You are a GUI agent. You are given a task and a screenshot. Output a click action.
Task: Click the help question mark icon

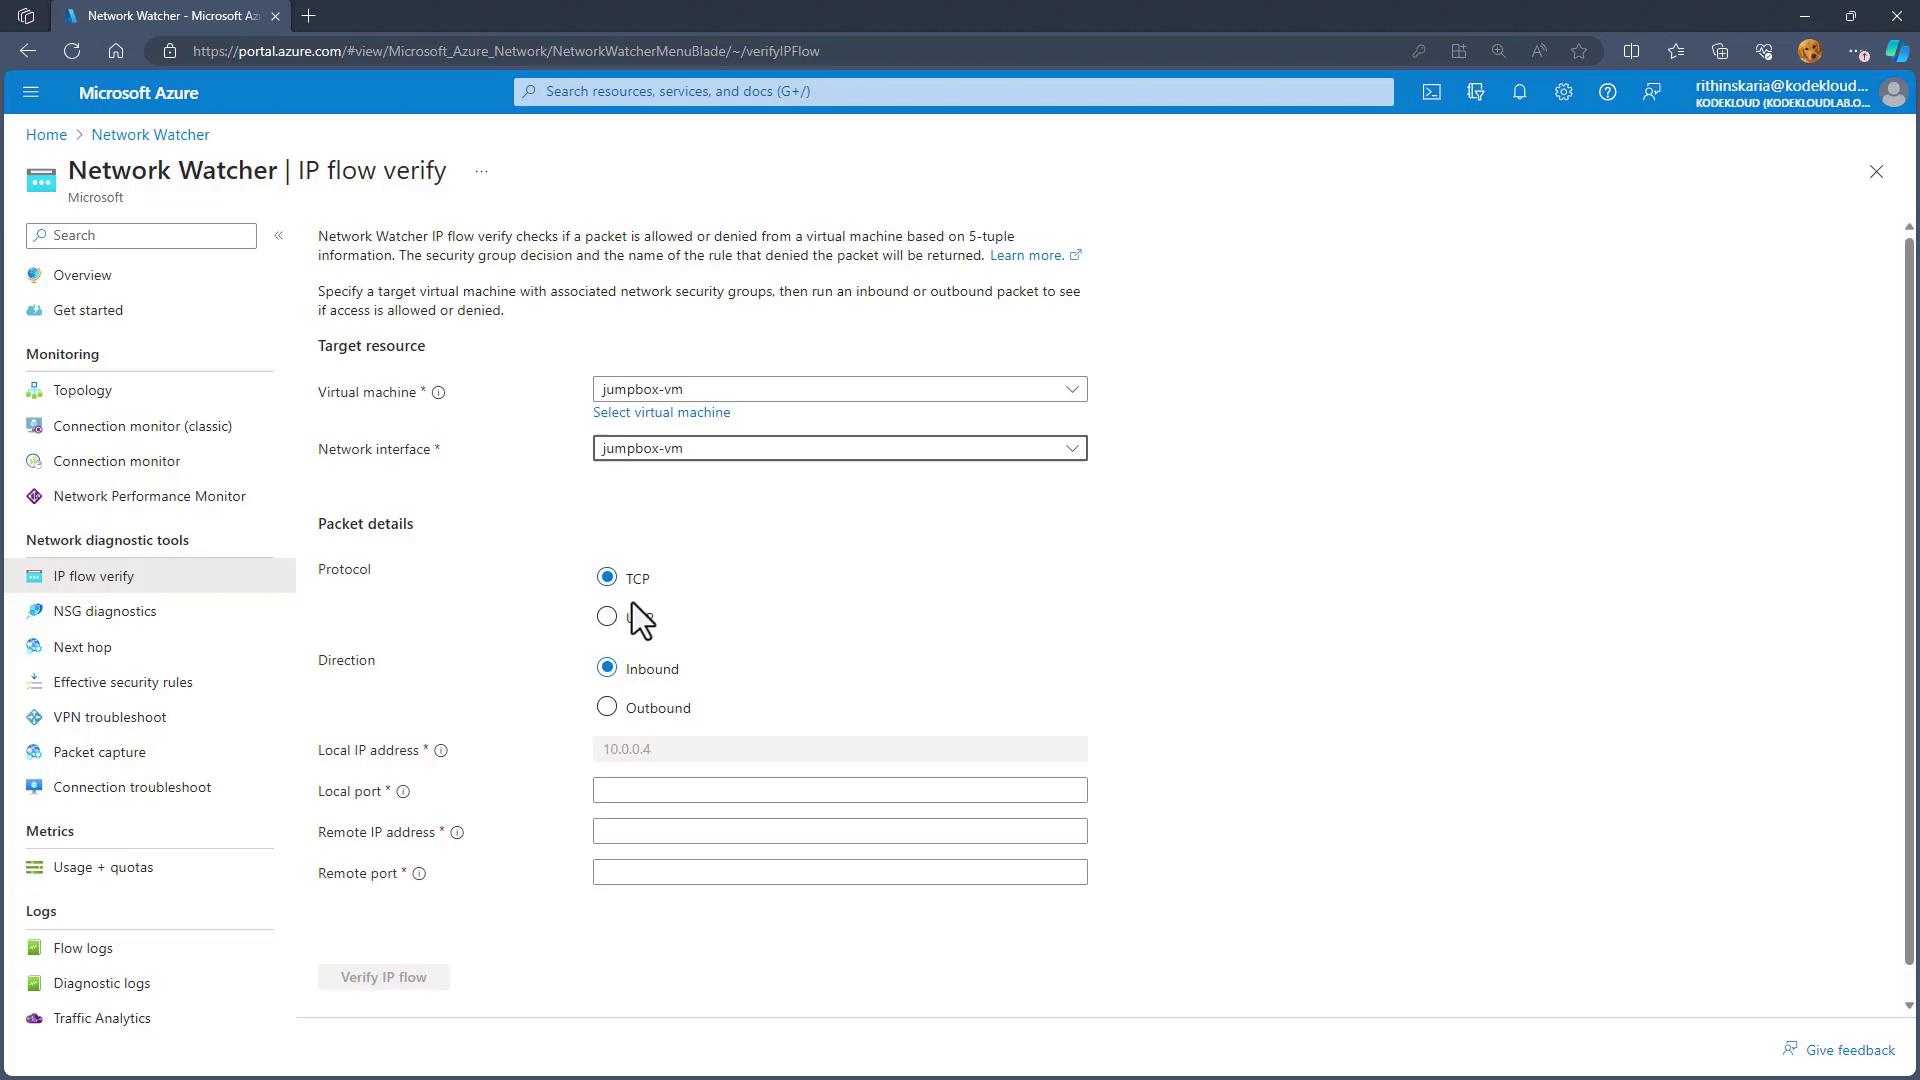point(1607,92)
